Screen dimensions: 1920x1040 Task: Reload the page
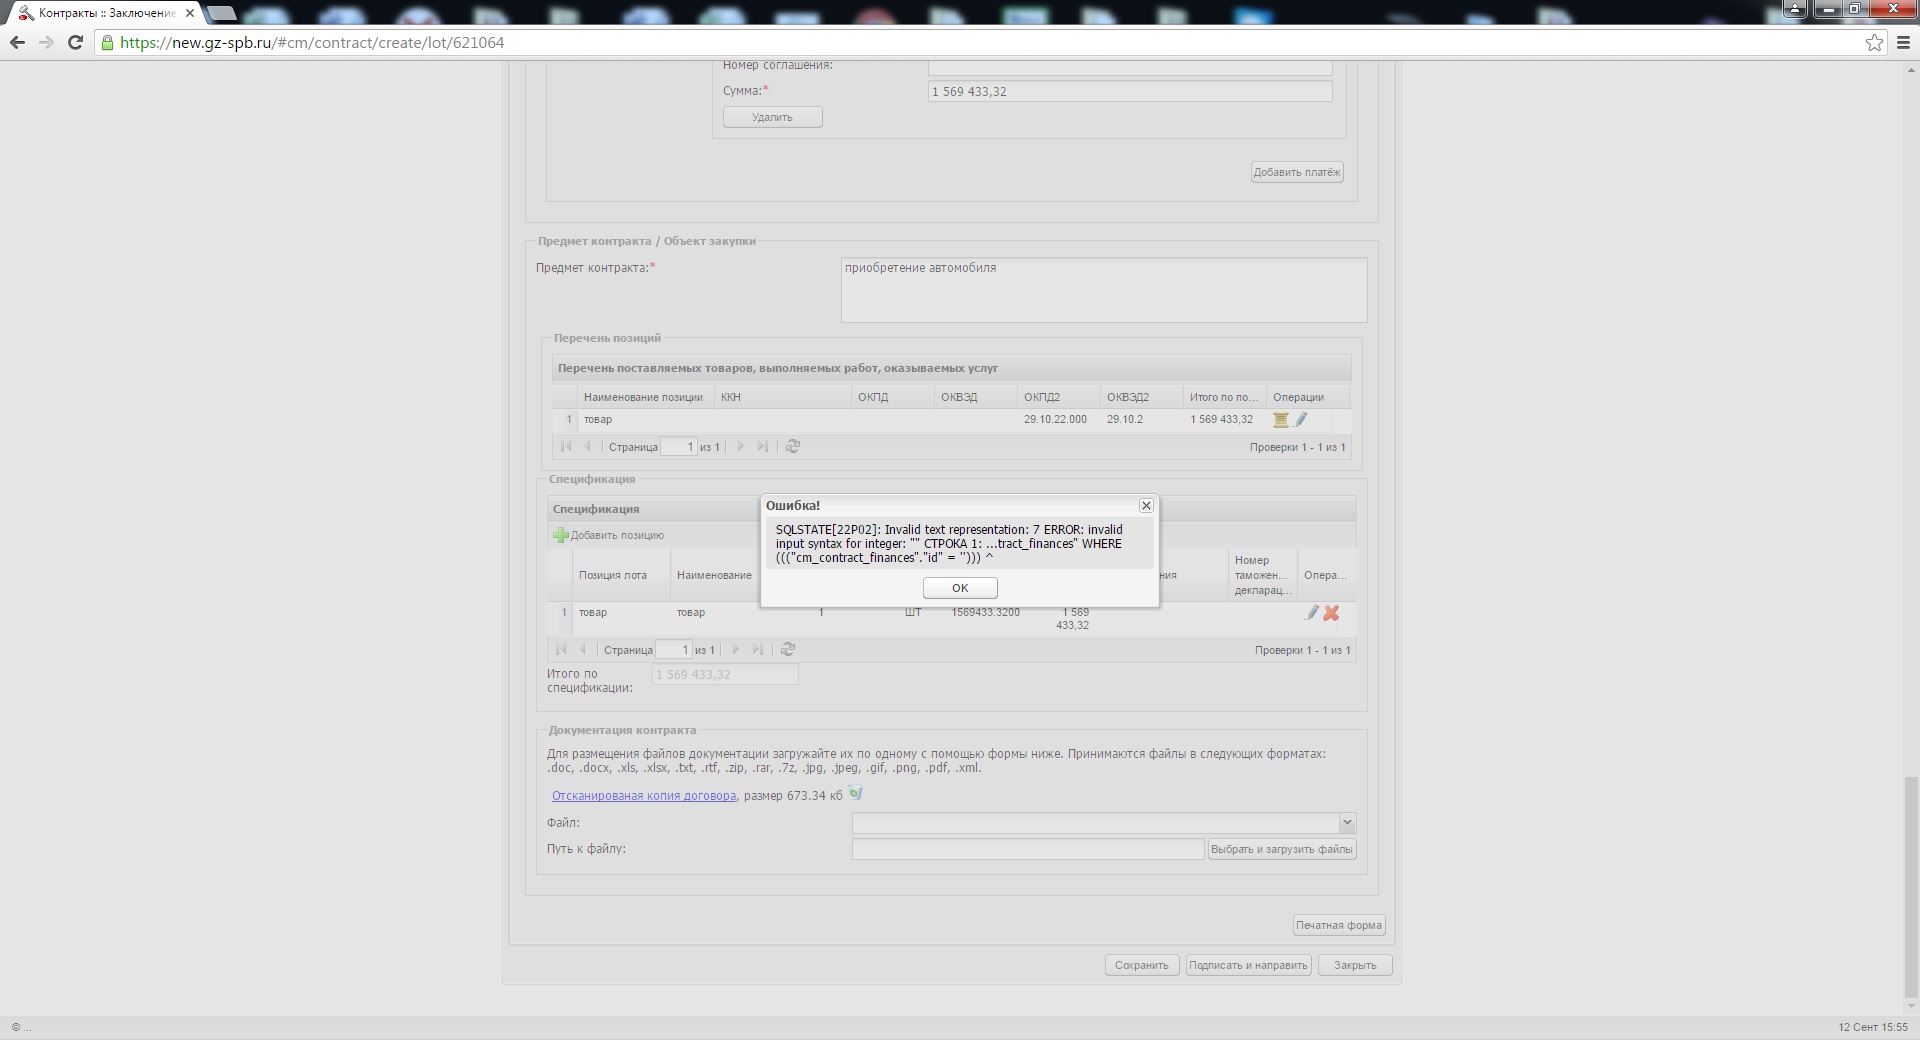click(x=75, y=42)
